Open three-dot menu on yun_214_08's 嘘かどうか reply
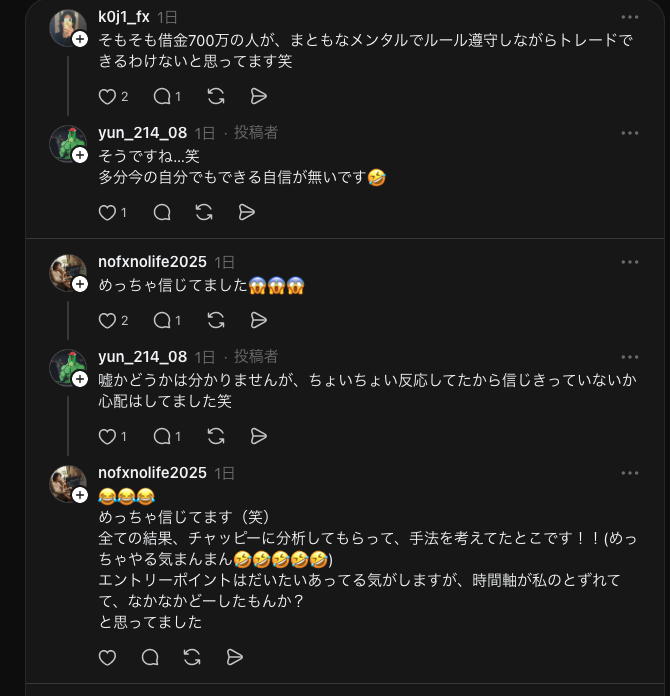This screenshot has width=670, height=696. pyautogui.click(x=629, y=357)
